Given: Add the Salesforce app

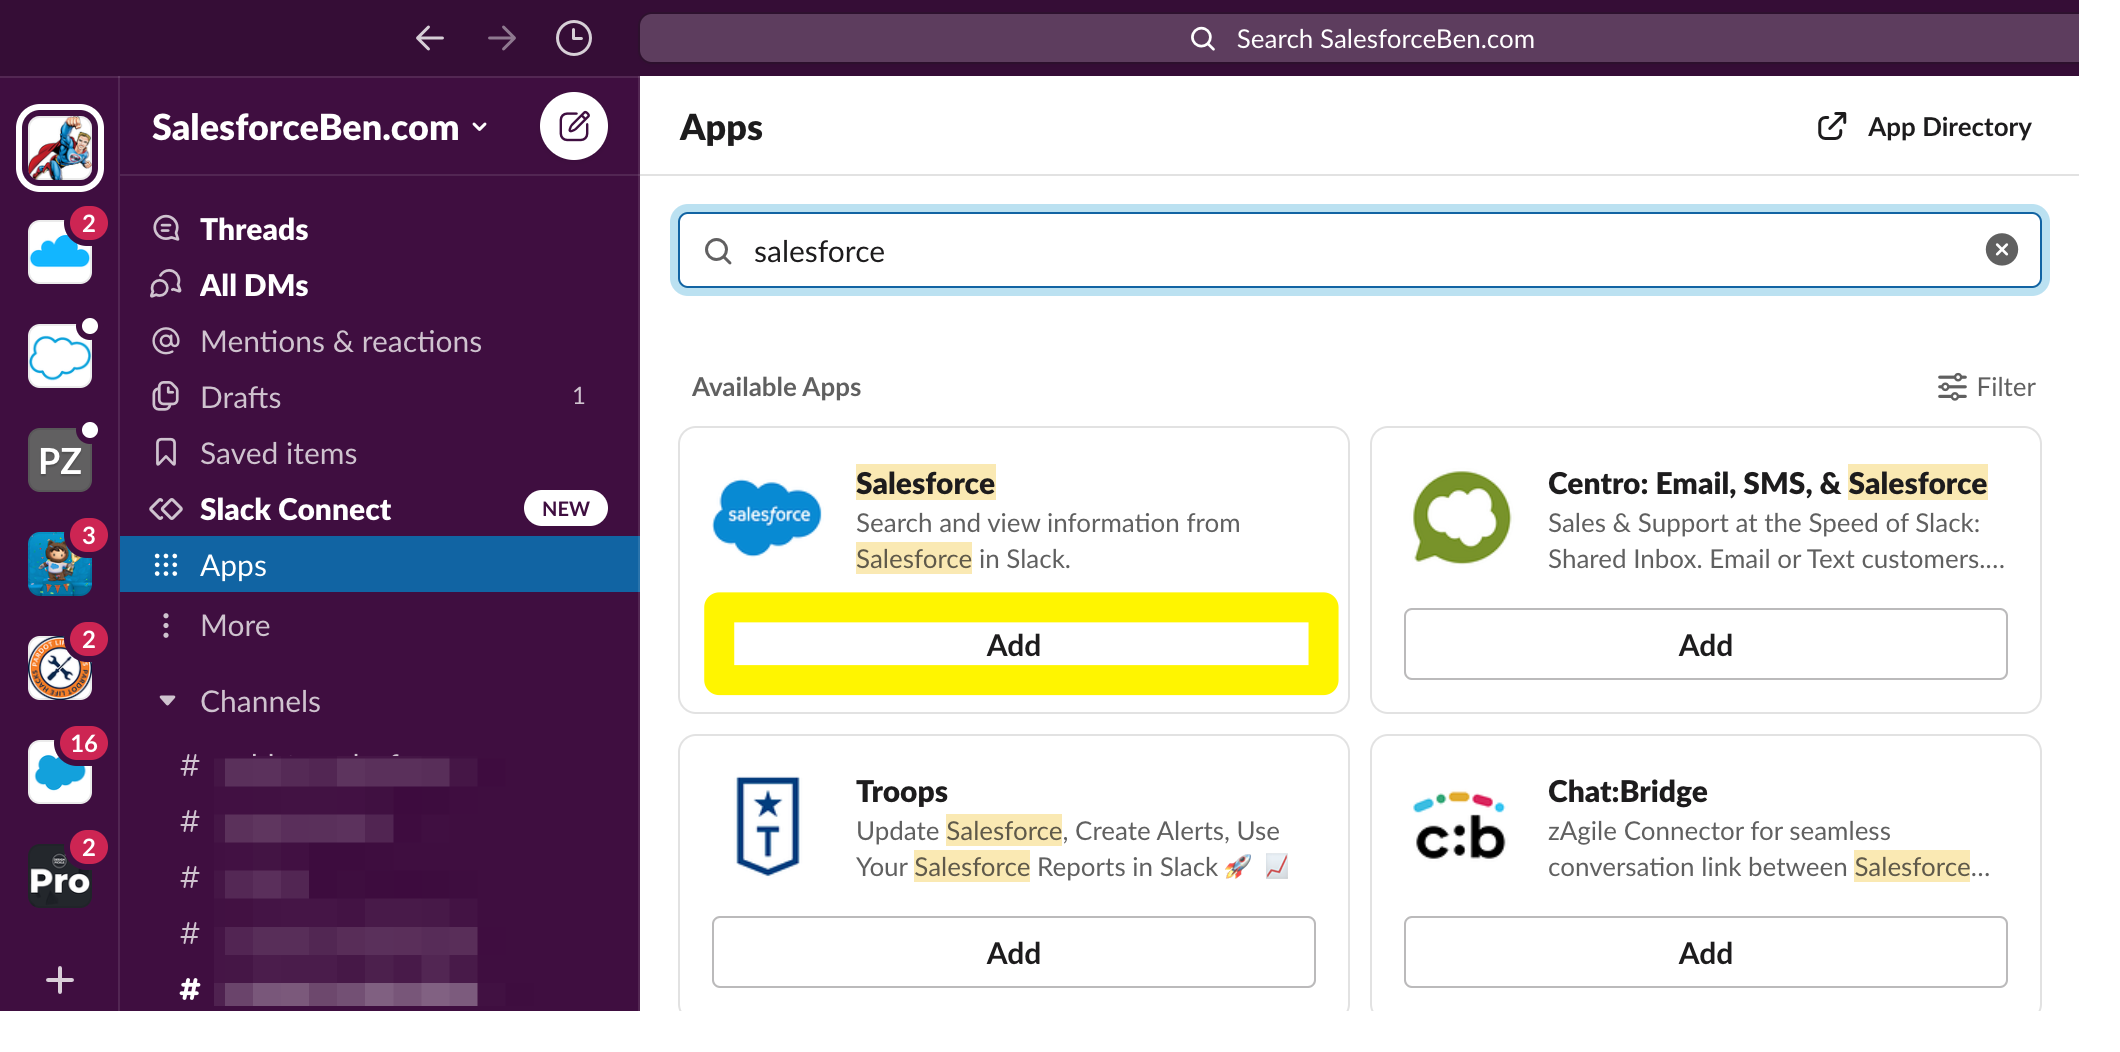Looking at the screenshot, I should (1020, 645).
